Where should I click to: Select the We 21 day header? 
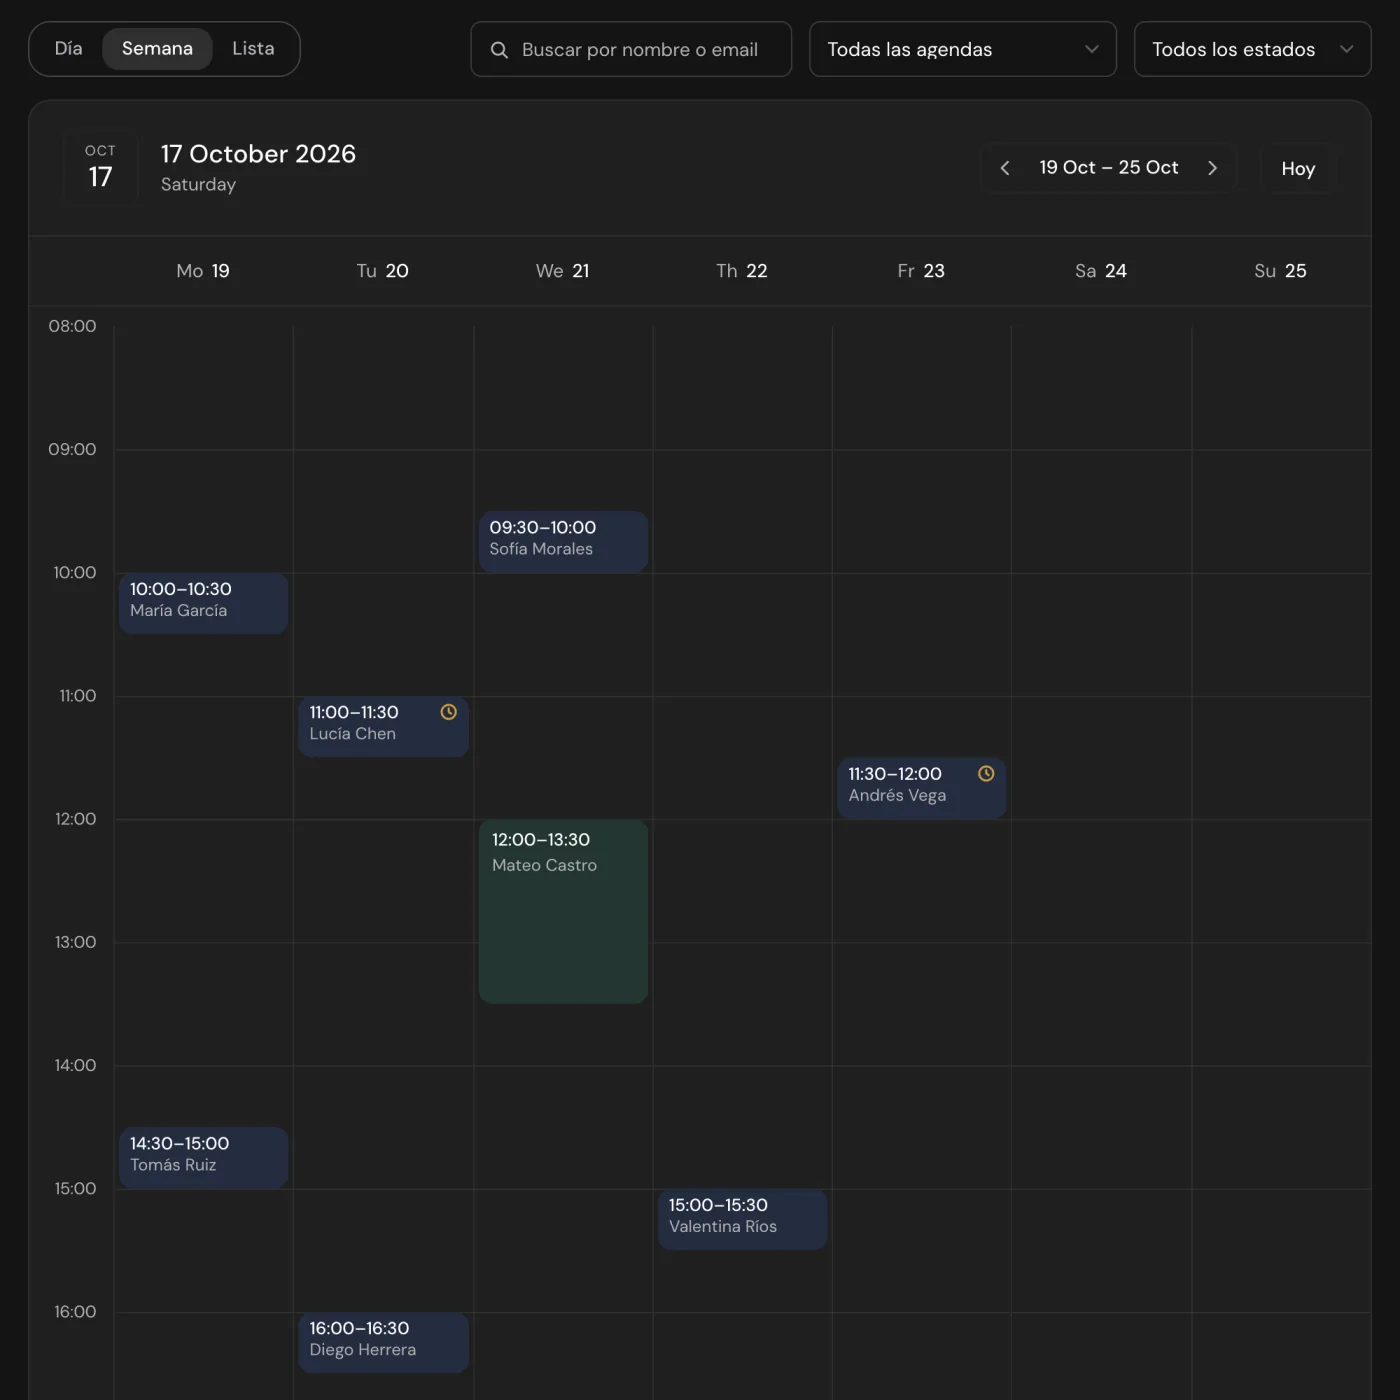point(563,271)
